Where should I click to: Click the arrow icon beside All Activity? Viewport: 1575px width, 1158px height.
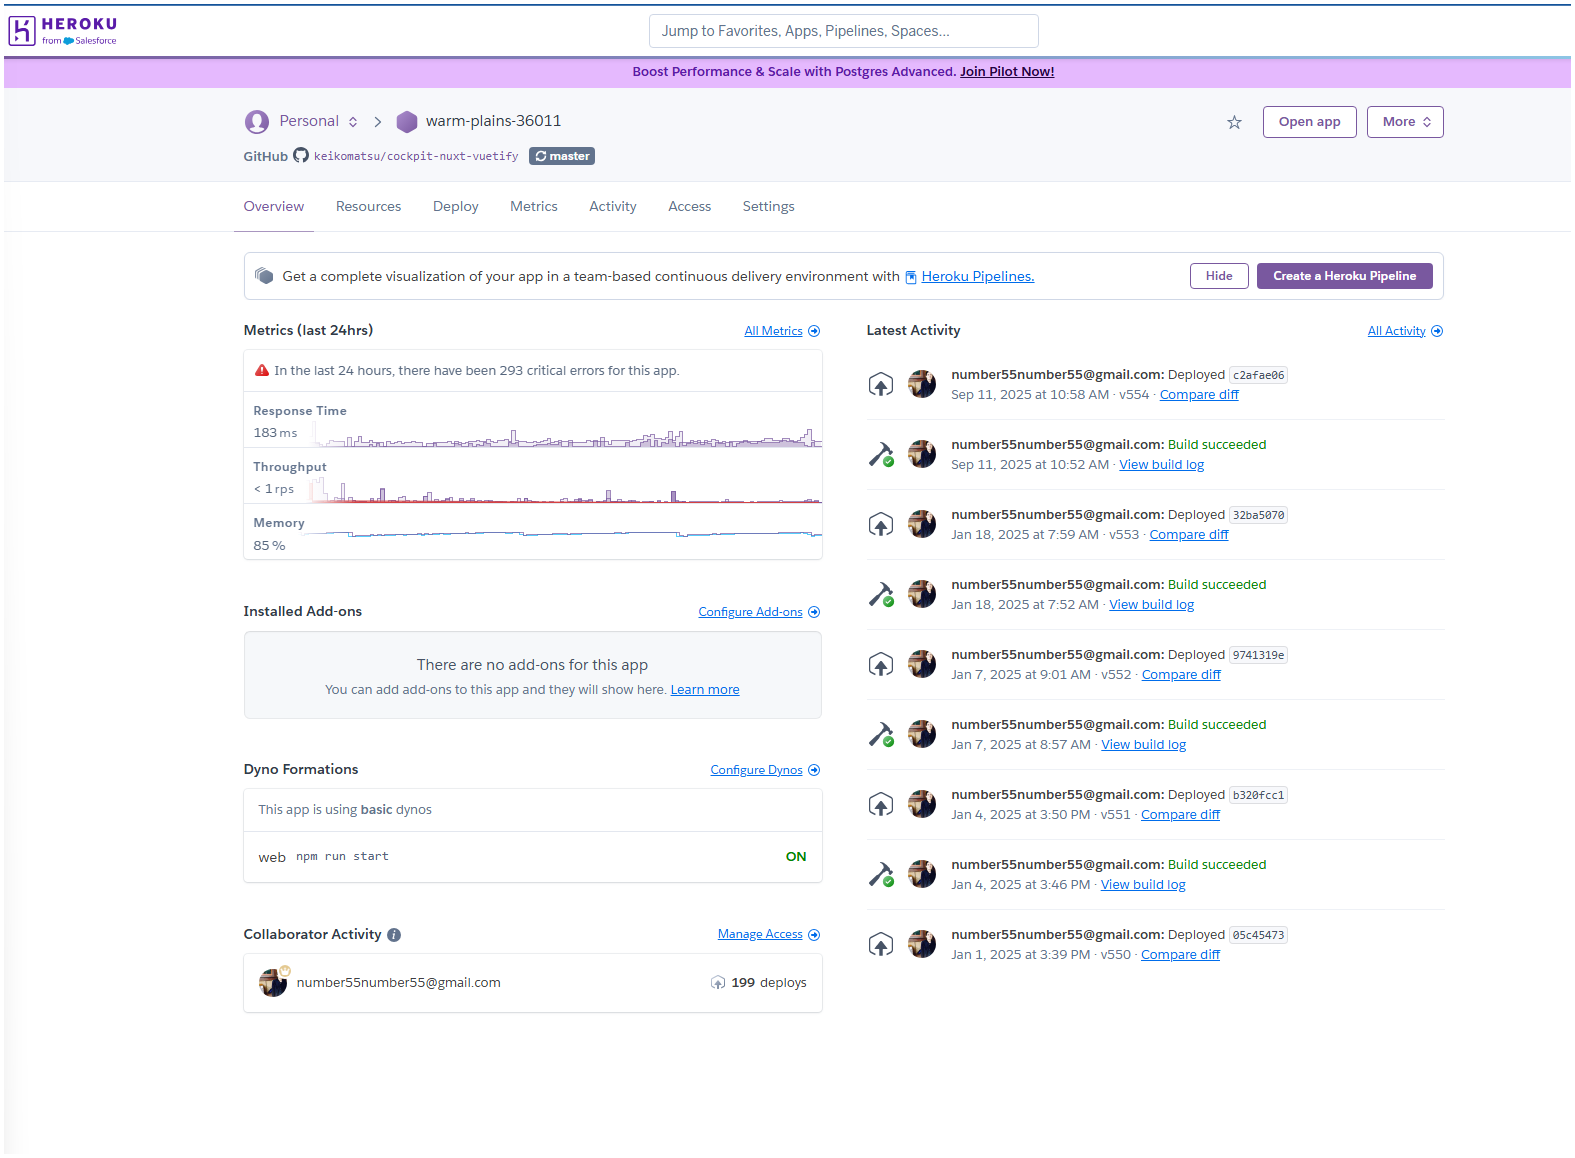[x=1437, y=331]
